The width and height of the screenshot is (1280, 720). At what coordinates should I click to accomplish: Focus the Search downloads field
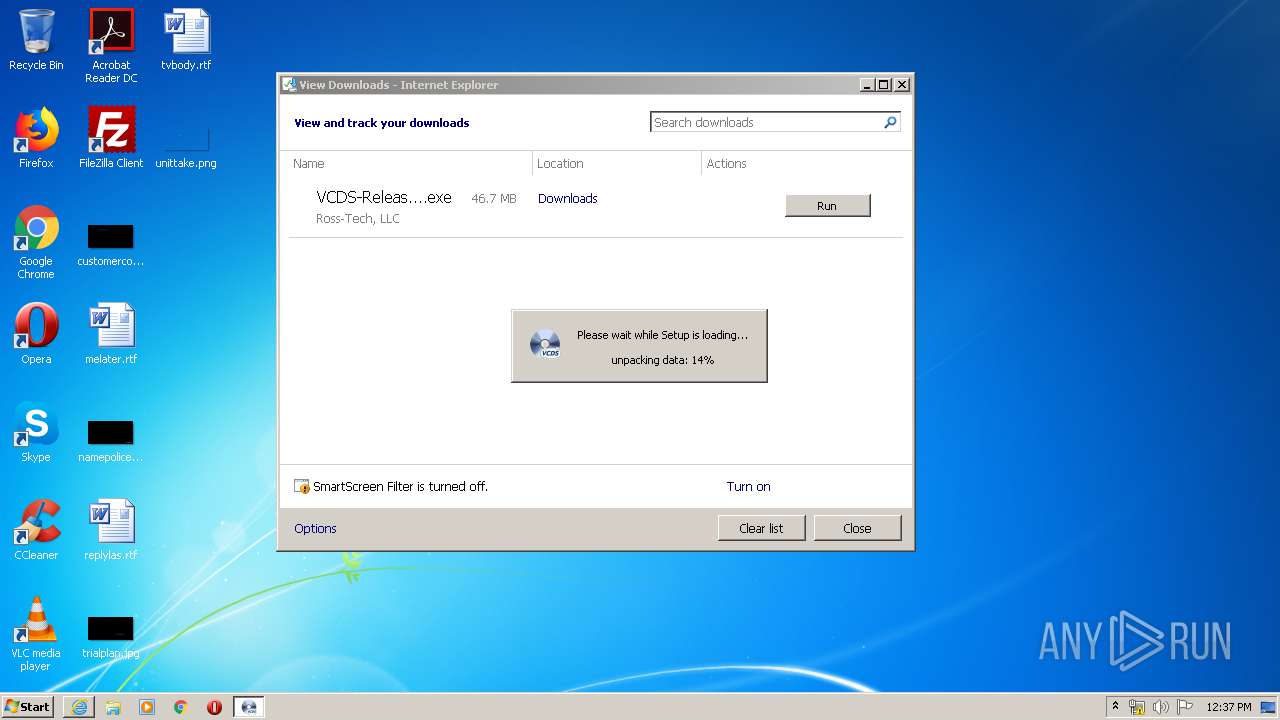(x=765, y=122)
